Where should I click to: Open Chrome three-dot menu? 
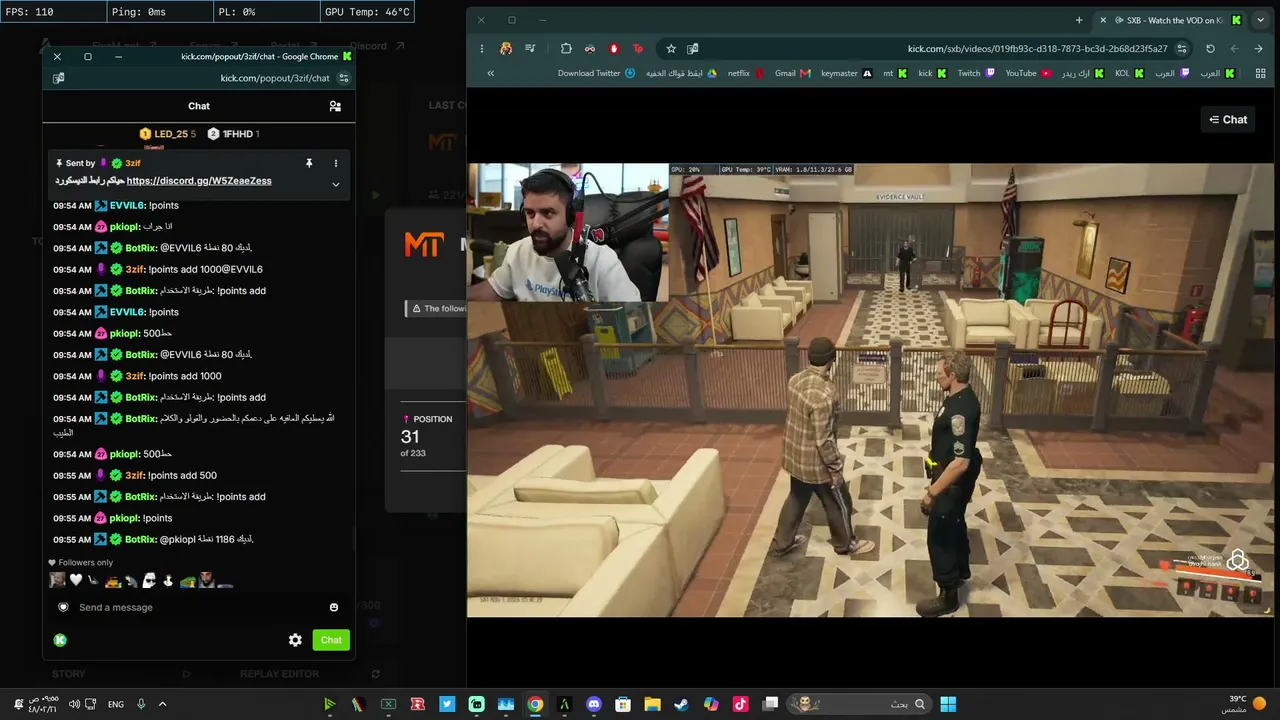482,48
